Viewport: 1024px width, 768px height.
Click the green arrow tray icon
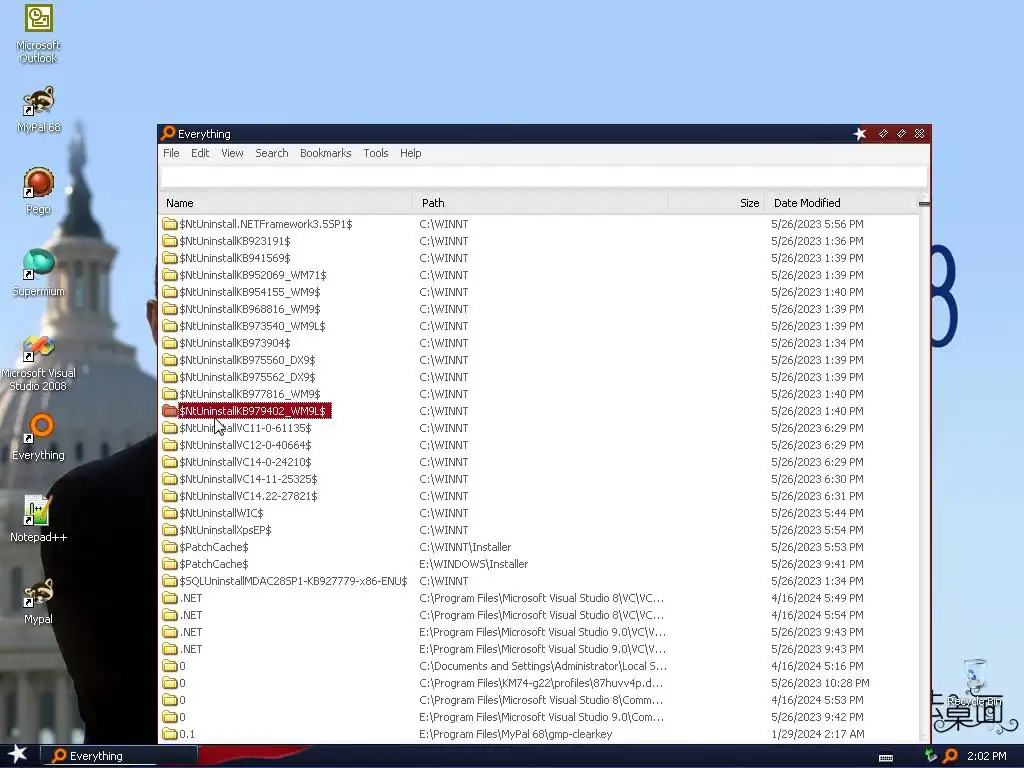tap(931, 756)
